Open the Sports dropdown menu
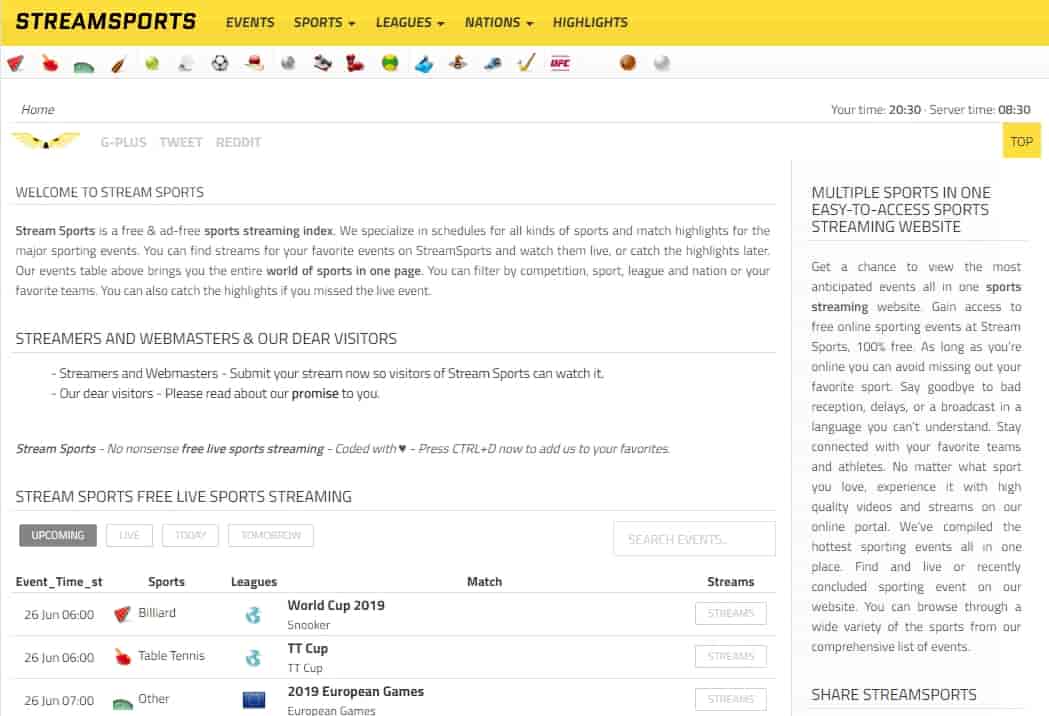 click(324, 22)
